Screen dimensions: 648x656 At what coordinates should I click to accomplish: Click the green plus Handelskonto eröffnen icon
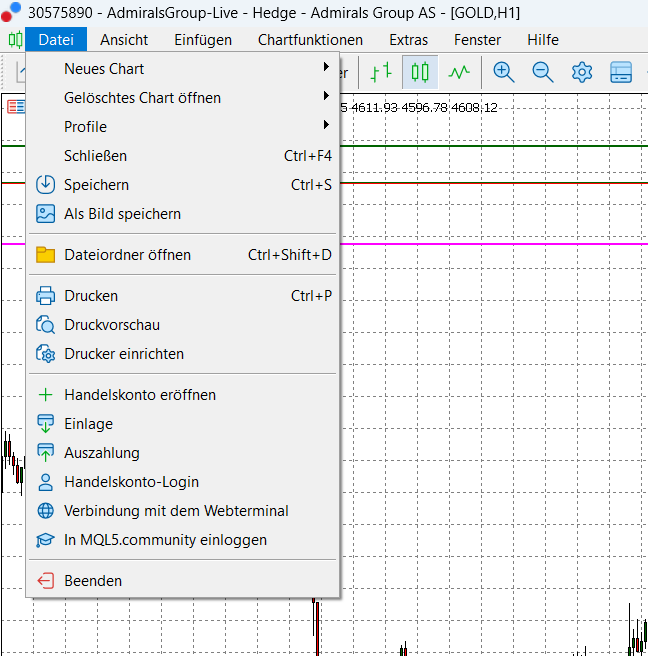tap(45, 395)
